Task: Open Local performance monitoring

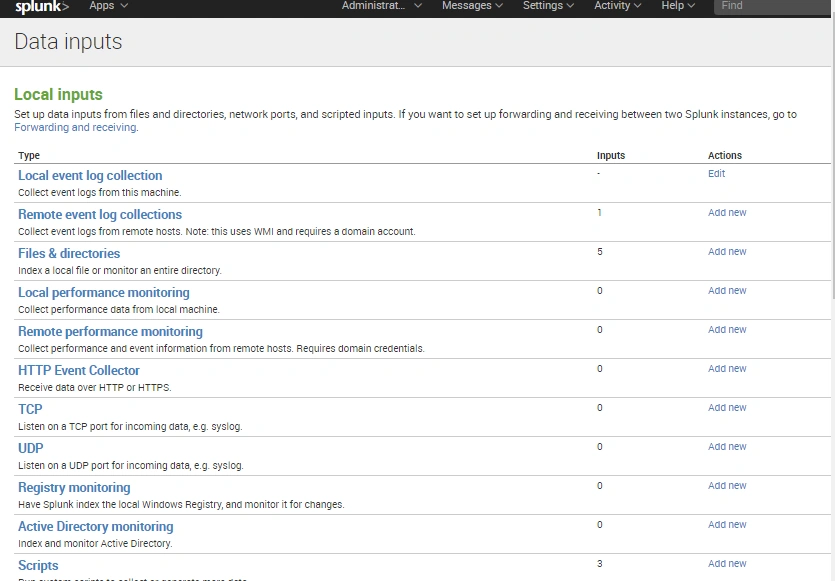Action: point(104,292)
